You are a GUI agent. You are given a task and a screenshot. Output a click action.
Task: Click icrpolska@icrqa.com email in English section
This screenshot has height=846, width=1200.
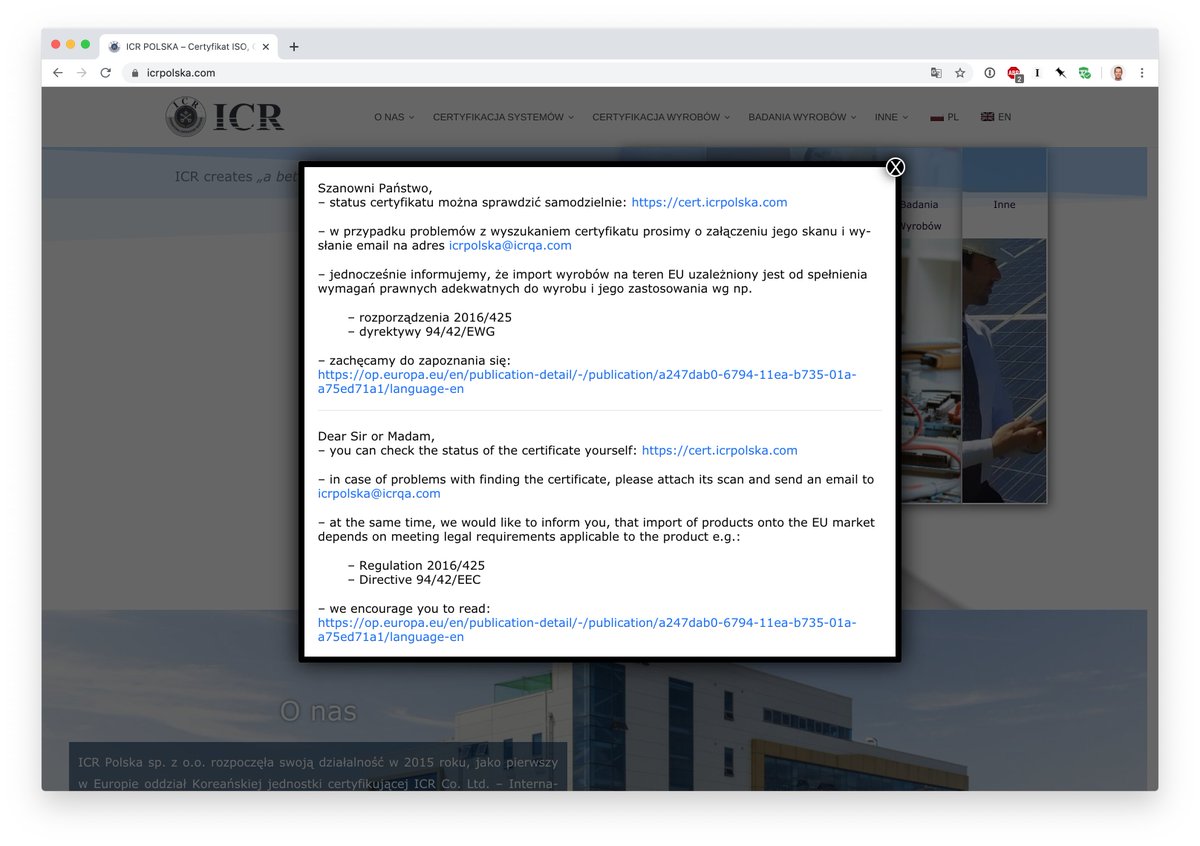click(x=379, y=493)
